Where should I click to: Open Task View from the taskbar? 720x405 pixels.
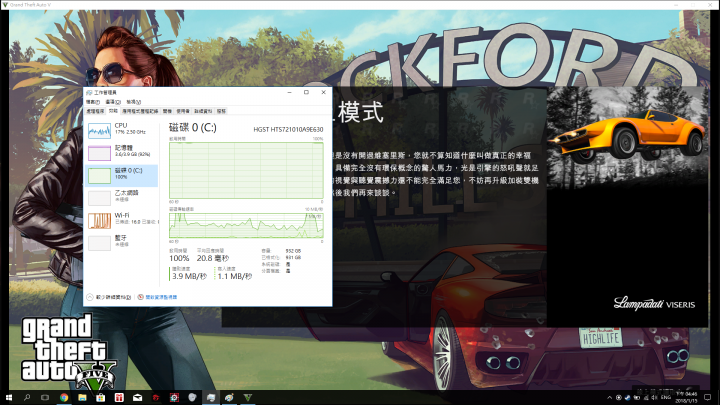tap(45, 398)
